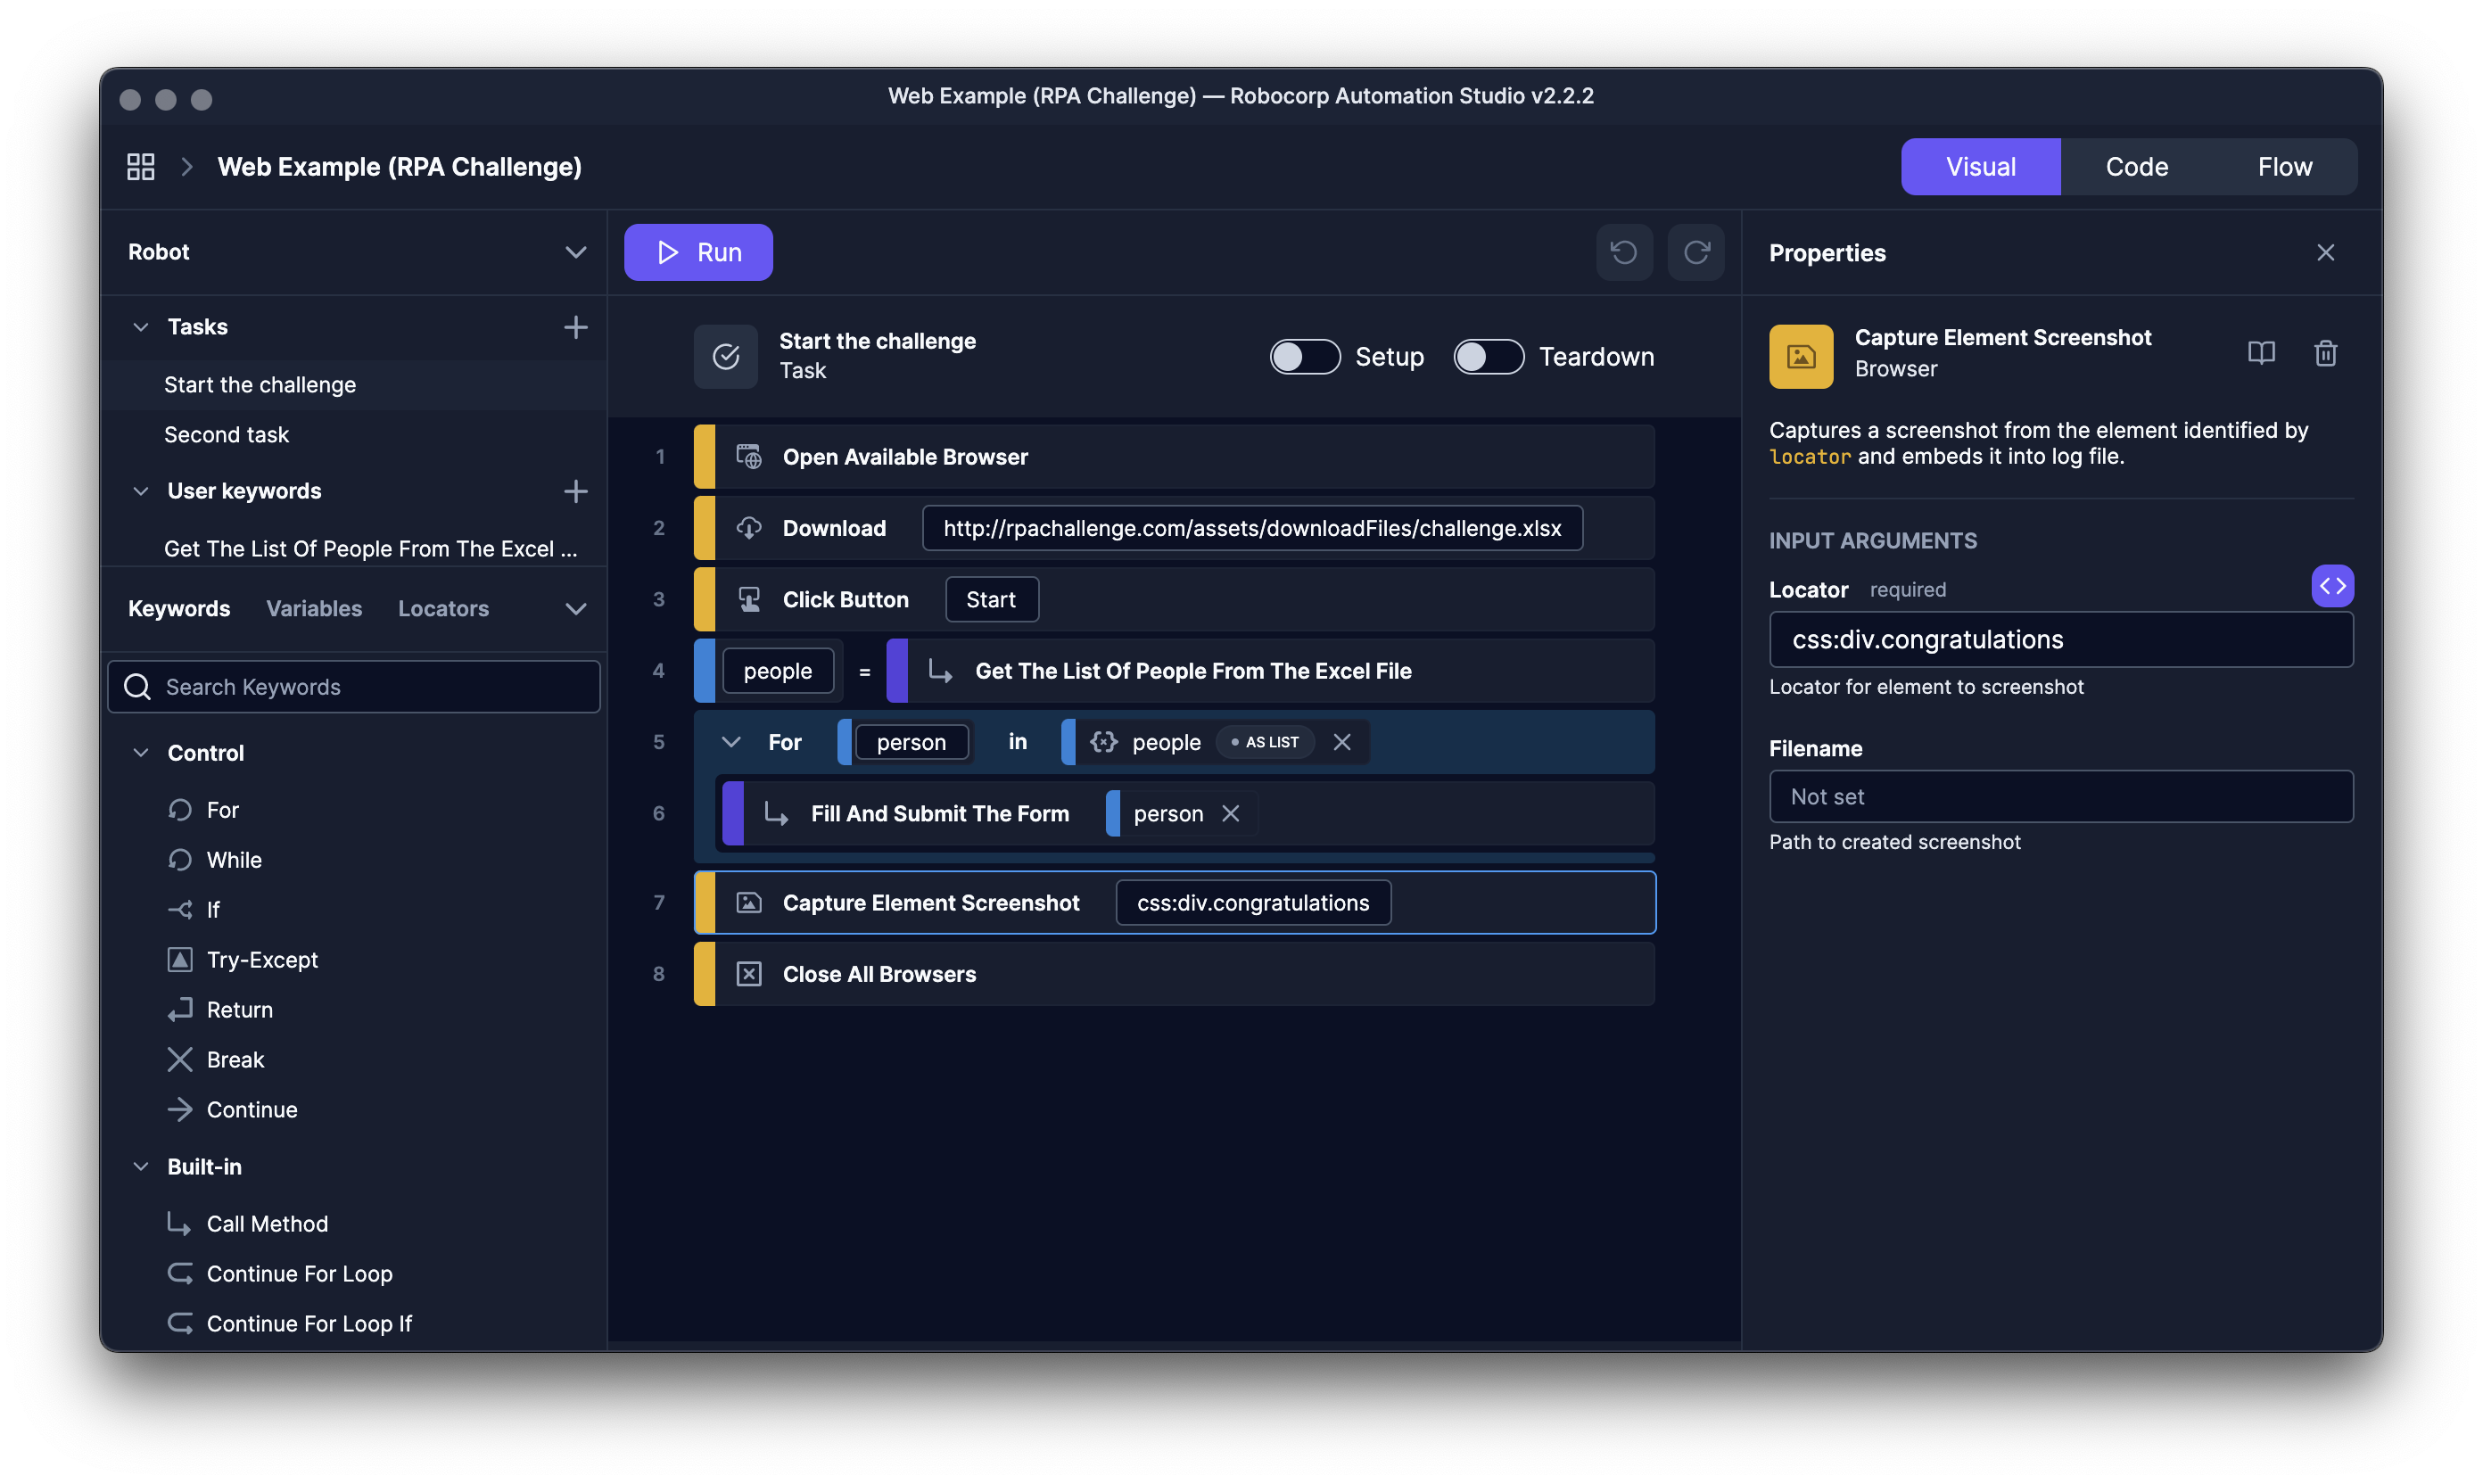Click the undo arrow icon

click(x=1623, y=253)
